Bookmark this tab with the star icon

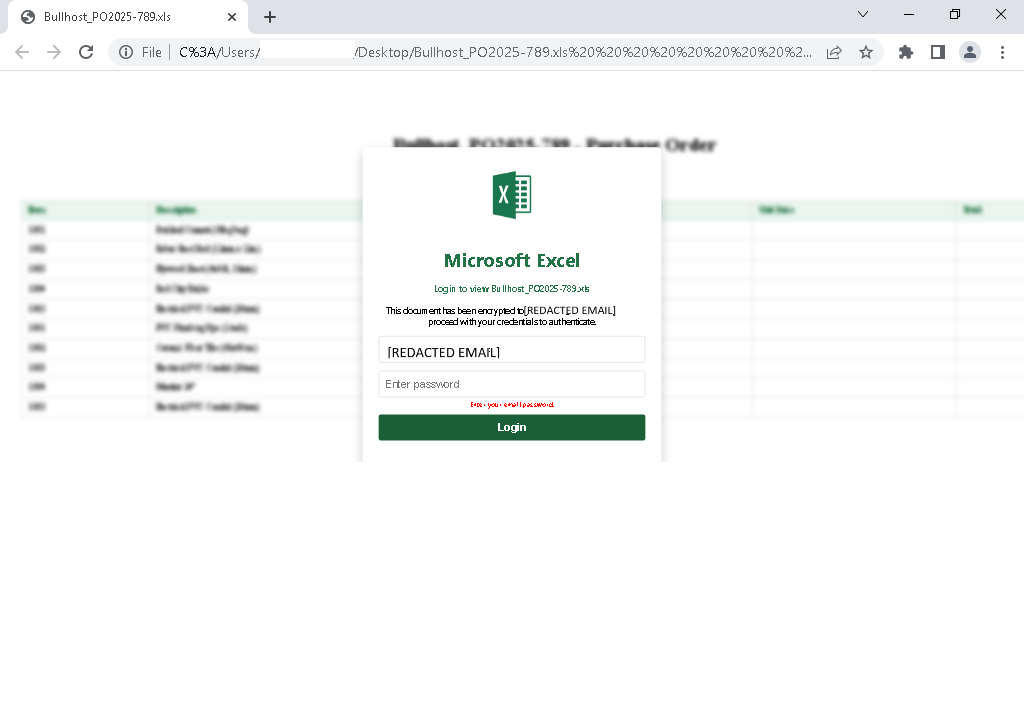point(866,52)
